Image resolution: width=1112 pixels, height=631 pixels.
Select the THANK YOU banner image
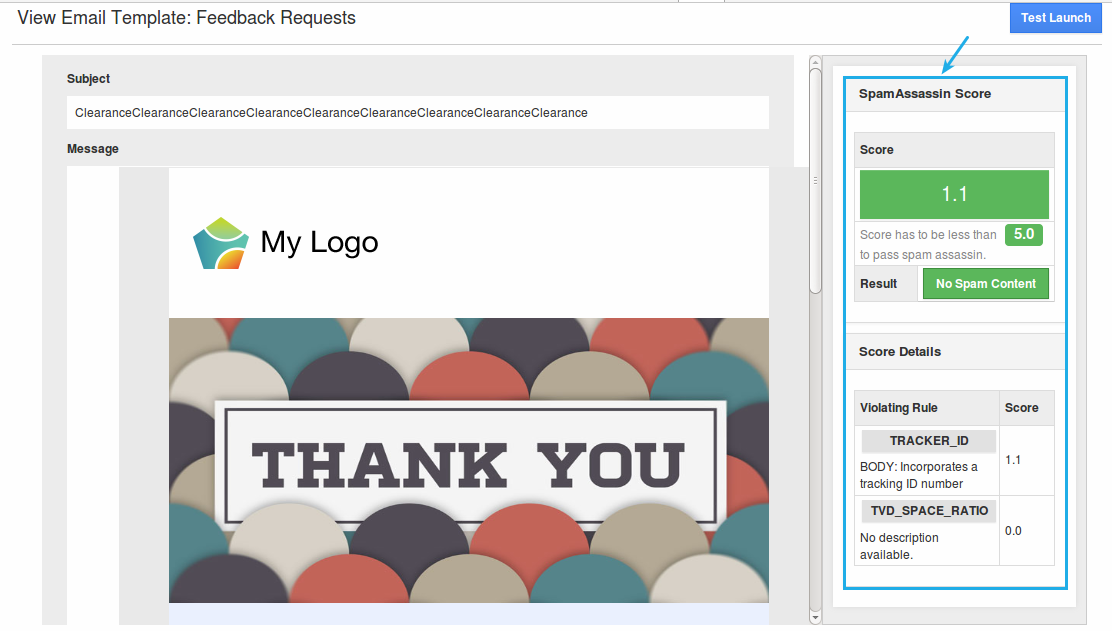[x=469, y=461]
